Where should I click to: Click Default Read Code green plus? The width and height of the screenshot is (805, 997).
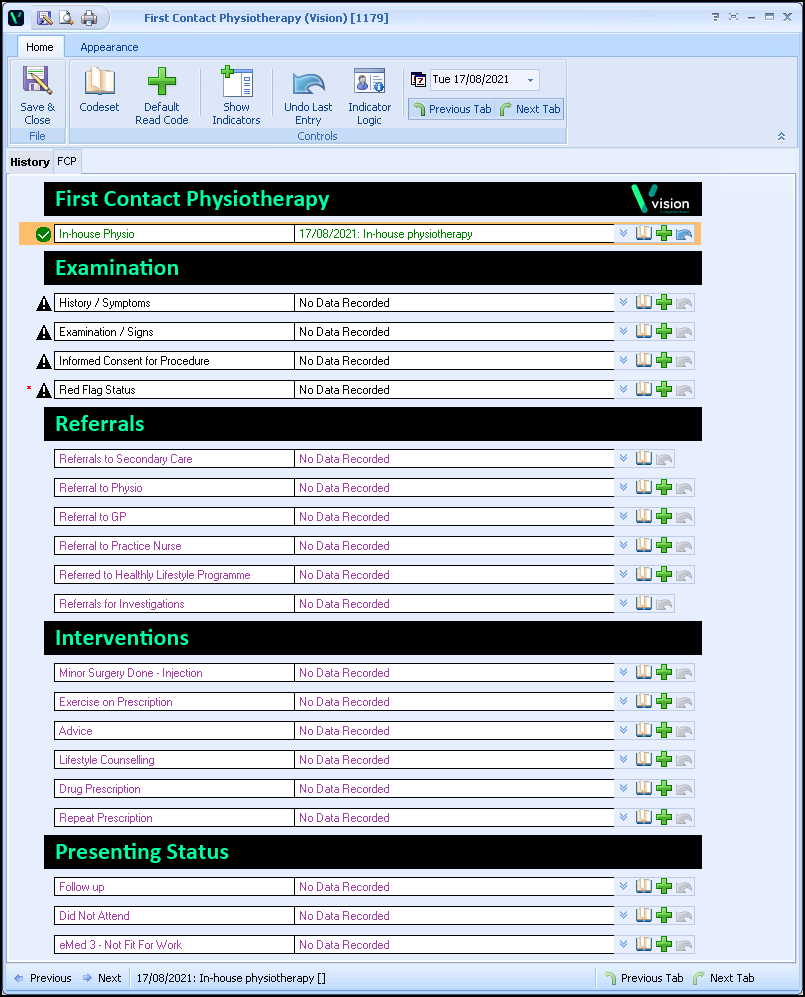tap(161, 96)
